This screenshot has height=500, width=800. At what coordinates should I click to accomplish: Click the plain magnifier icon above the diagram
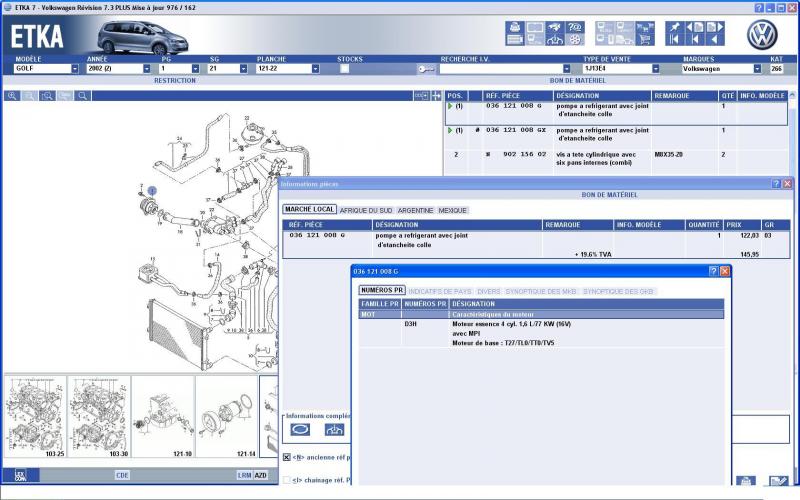(x=82, y=96)
